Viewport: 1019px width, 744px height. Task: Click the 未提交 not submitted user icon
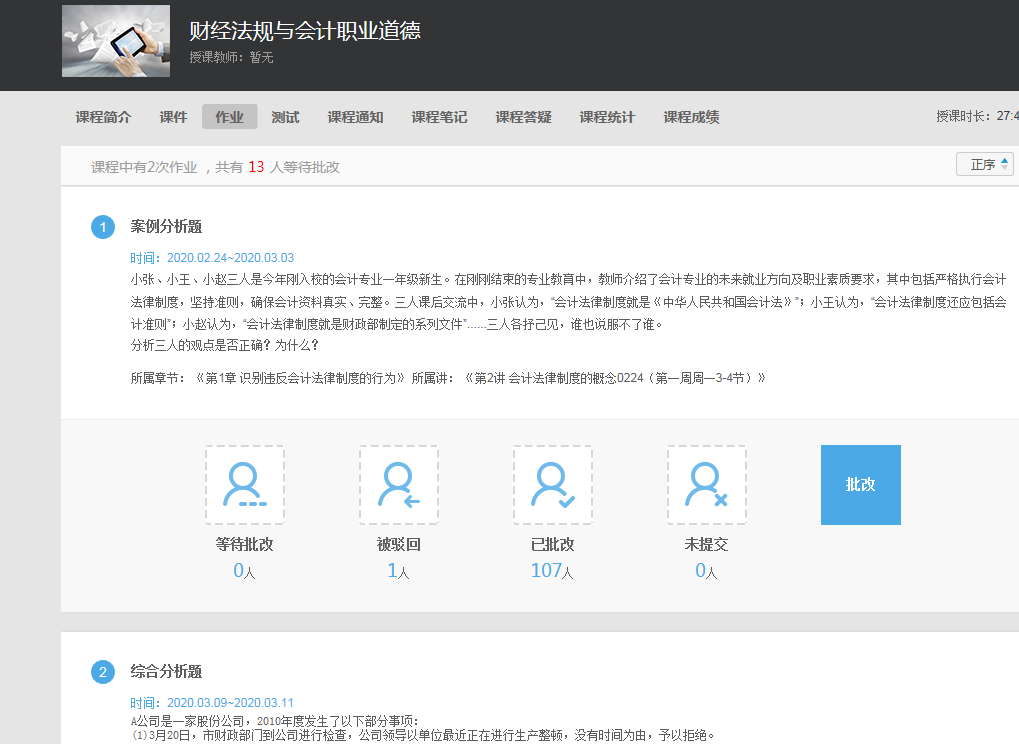click(707, 485)
